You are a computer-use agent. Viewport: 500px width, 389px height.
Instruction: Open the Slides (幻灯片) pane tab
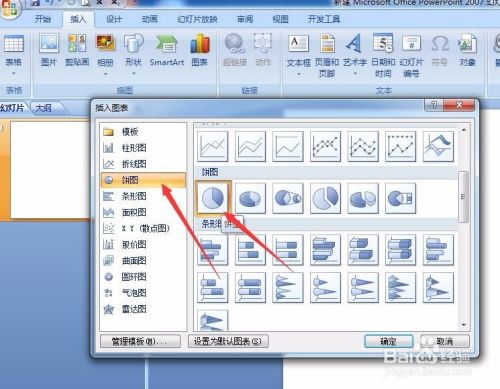[13, 108]
